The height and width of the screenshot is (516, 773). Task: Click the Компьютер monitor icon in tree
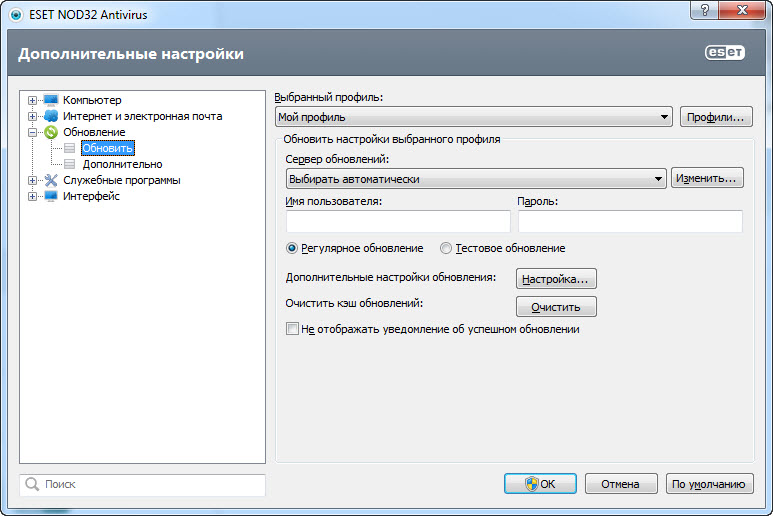(x=51, y=100)
